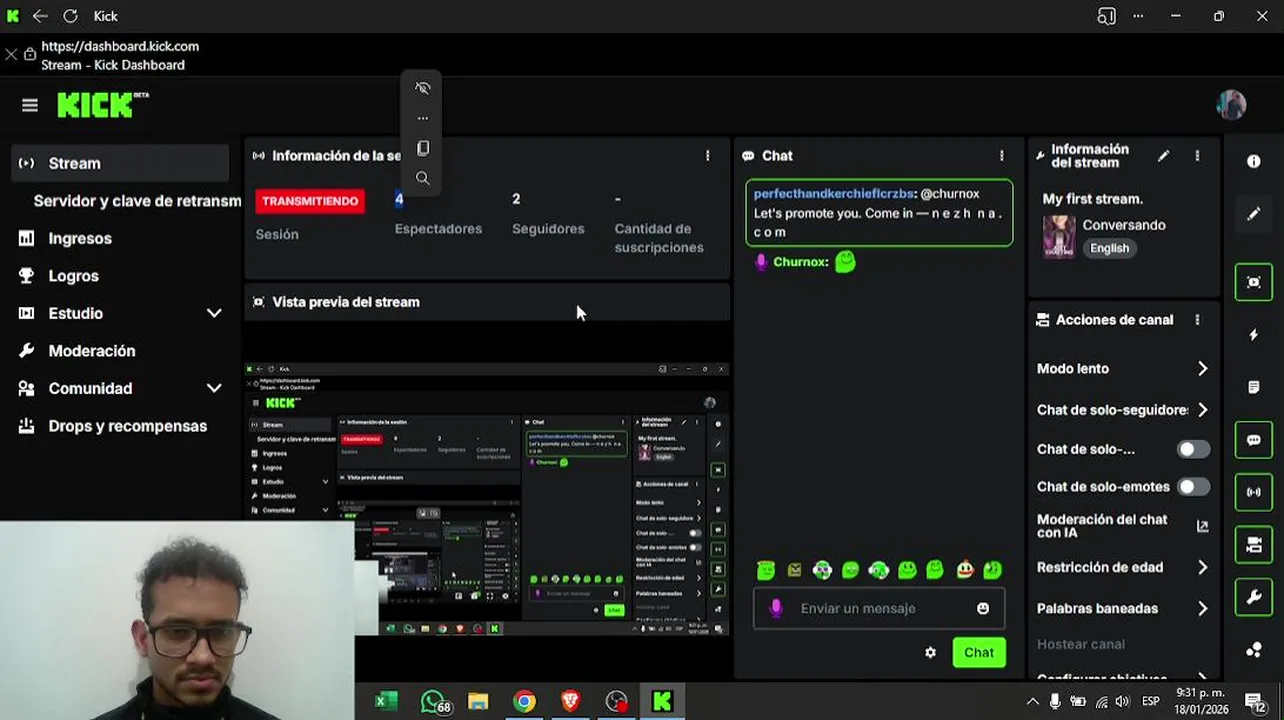Select Stream in the left menu

tap(120, 163)
